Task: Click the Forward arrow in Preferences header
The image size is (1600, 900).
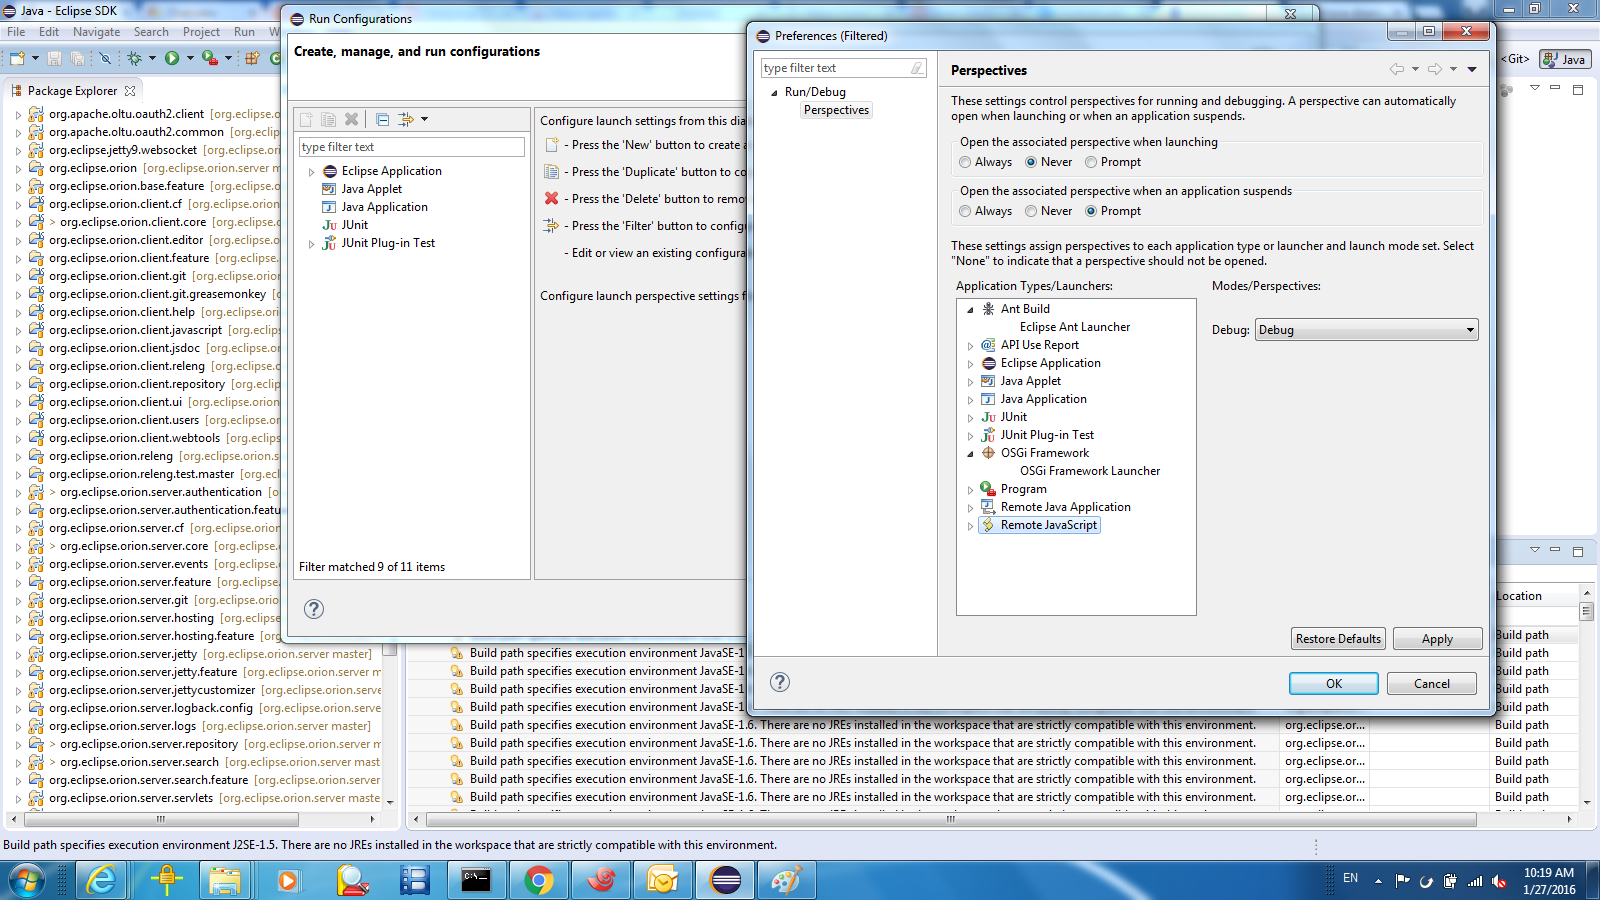Action: (1435, 69)
